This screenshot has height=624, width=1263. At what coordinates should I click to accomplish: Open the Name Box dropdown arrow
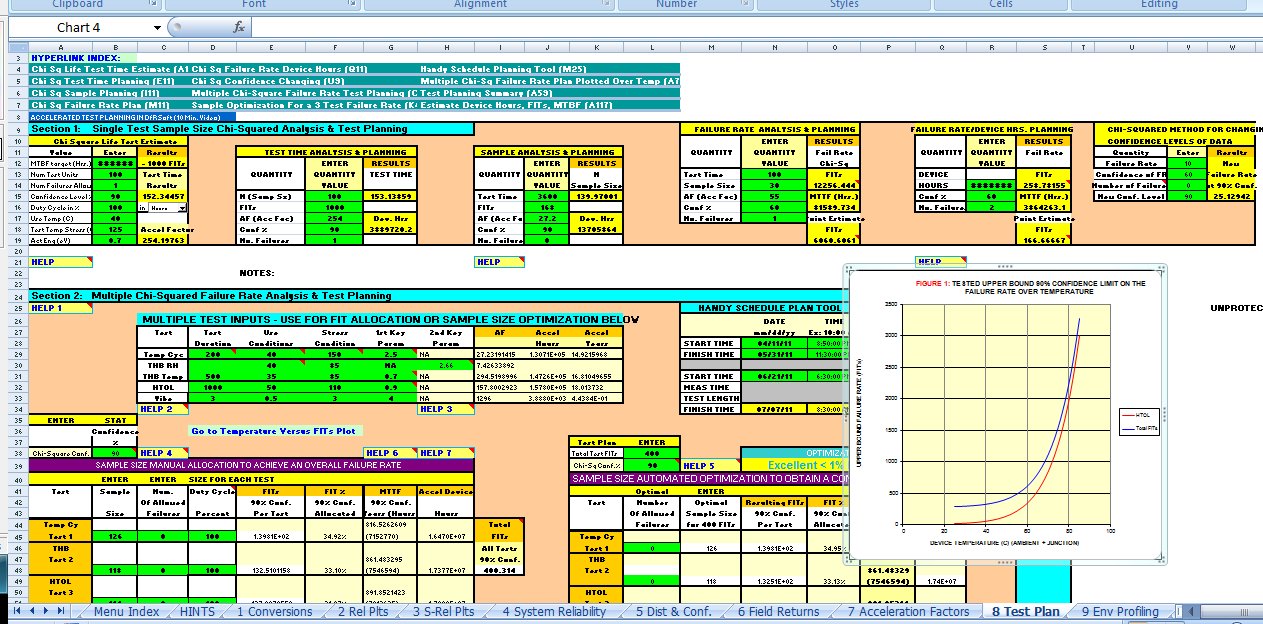coord(158,28)
